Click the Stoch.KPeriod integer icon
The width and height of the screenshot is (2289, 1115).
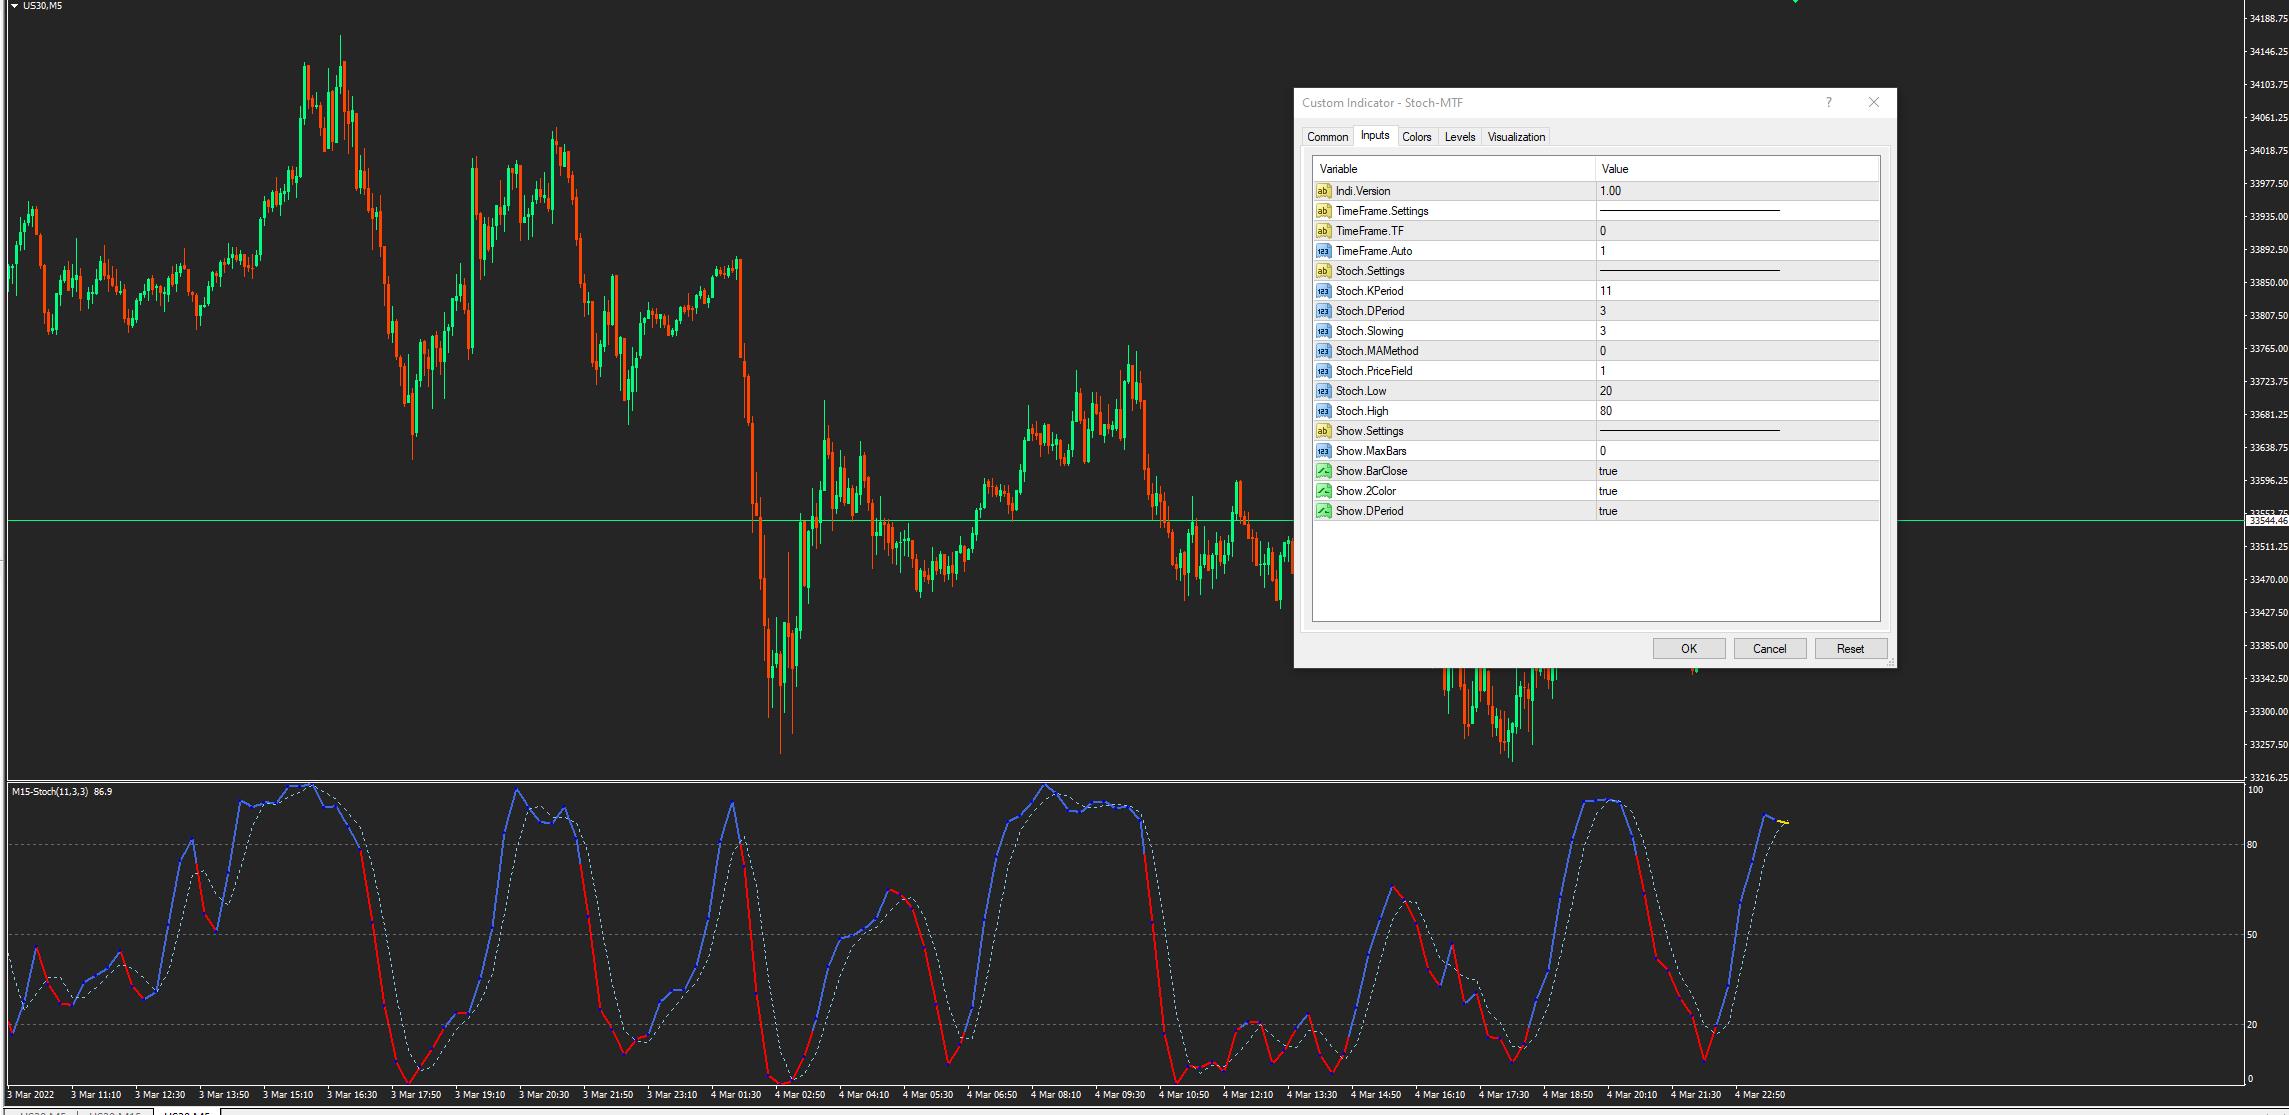pyautogui.click(x=1324, y=291)
